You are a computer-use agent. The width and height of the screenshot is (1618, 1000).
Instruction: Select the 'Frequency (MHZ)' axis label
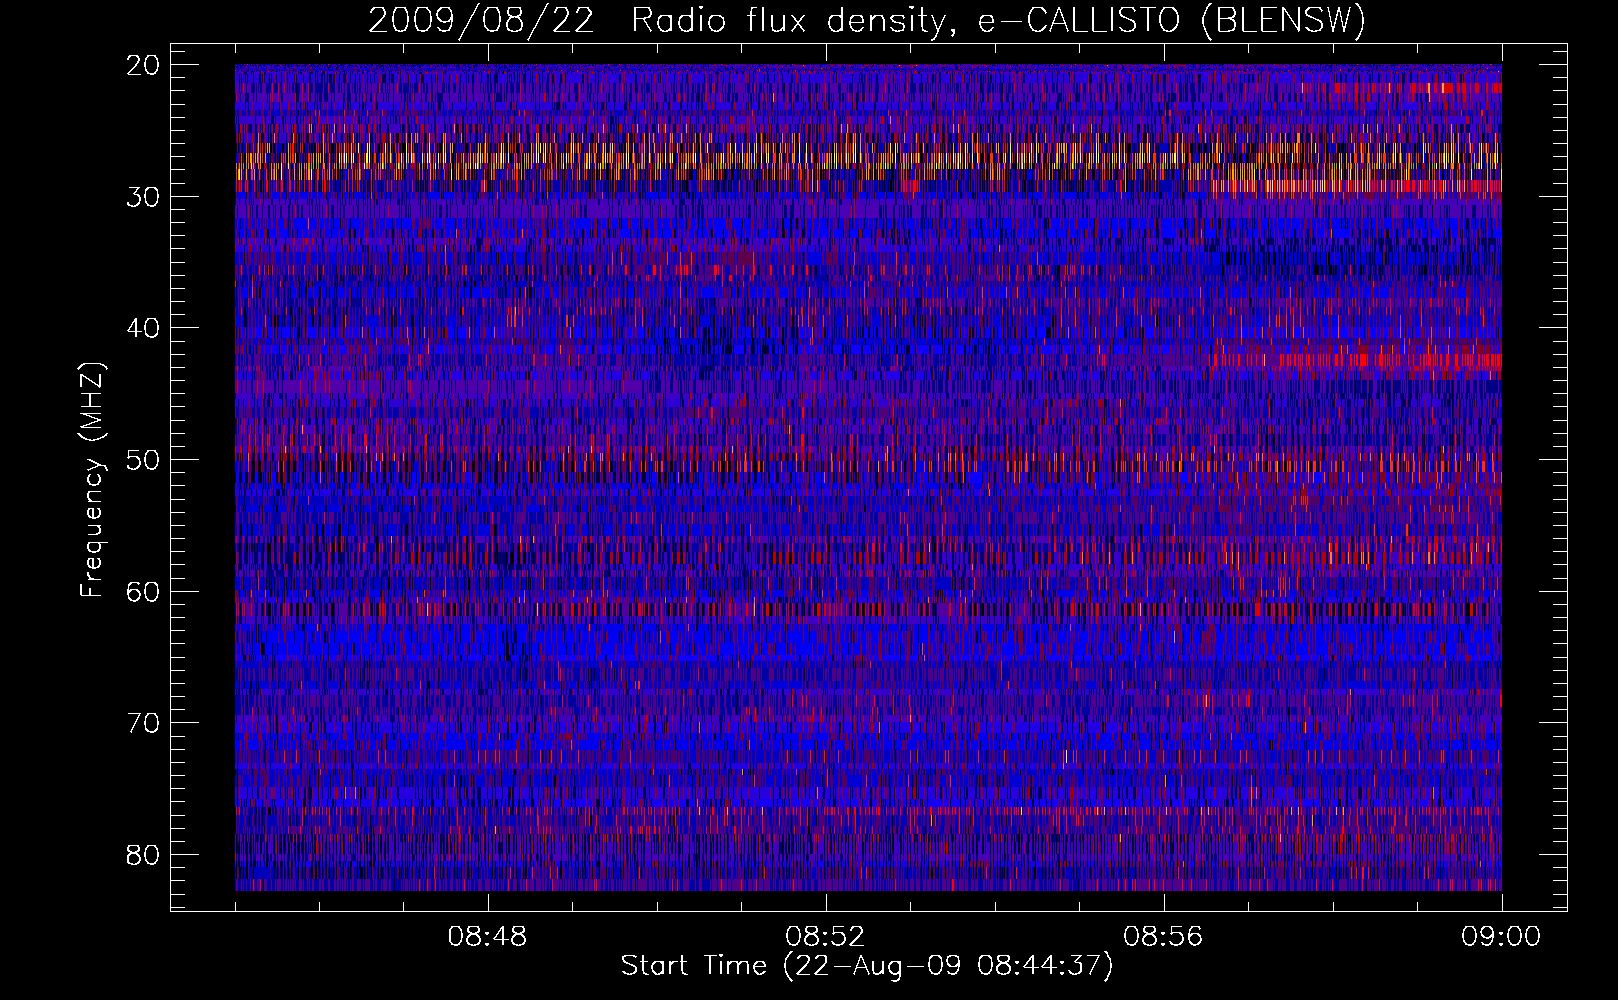pyautogui.click(x=92, y=480)
